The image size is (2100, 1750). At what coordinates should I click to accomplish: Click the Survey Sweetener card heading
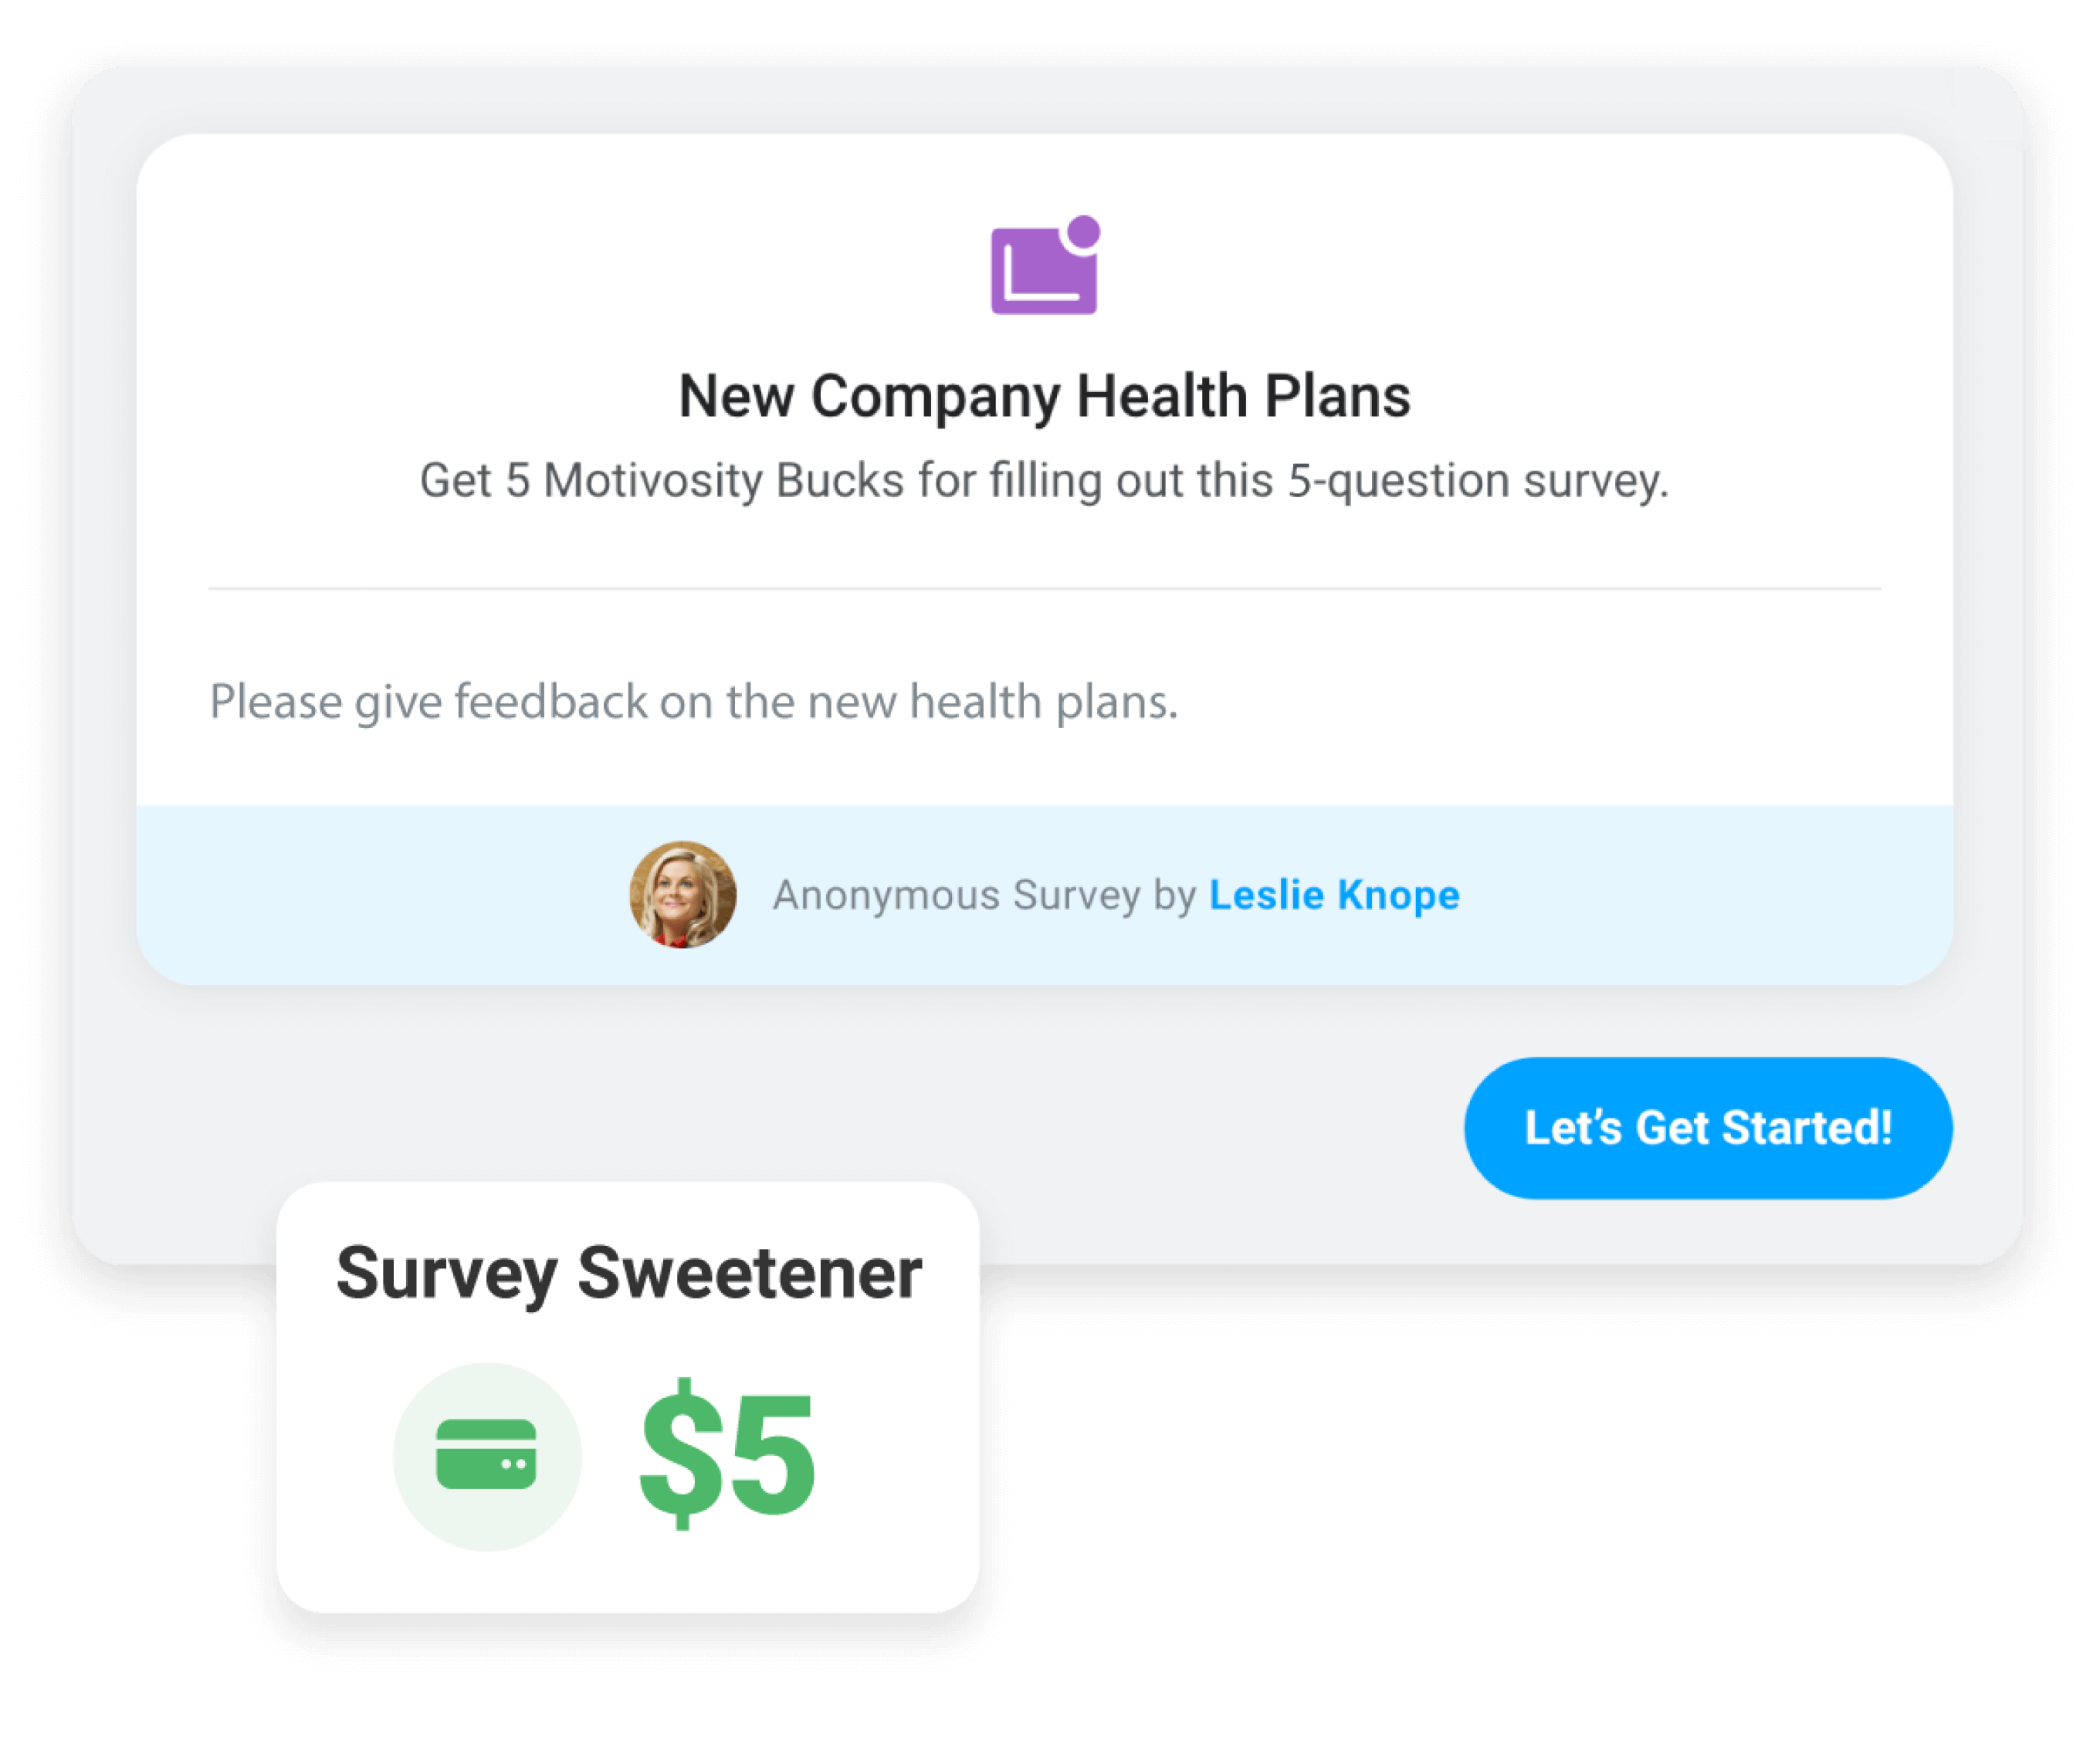click(629, 1271)
